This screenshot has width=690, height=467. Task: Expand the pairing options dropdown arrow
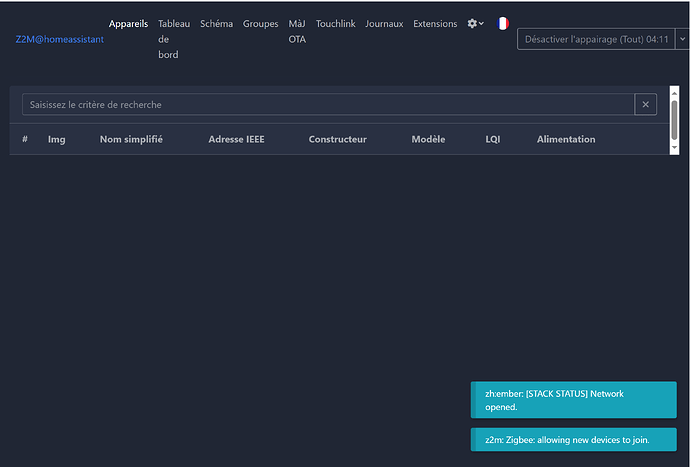683,39
